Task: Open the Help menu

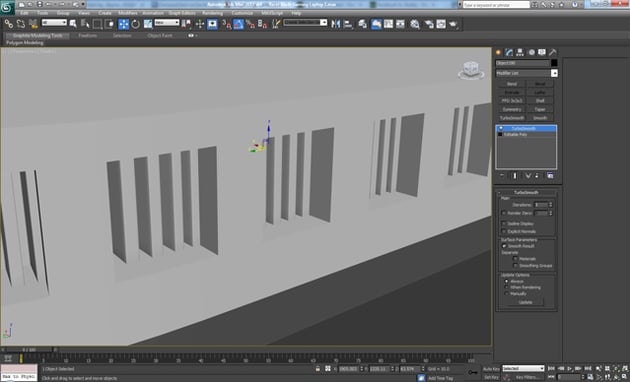Action: [296, 13]
